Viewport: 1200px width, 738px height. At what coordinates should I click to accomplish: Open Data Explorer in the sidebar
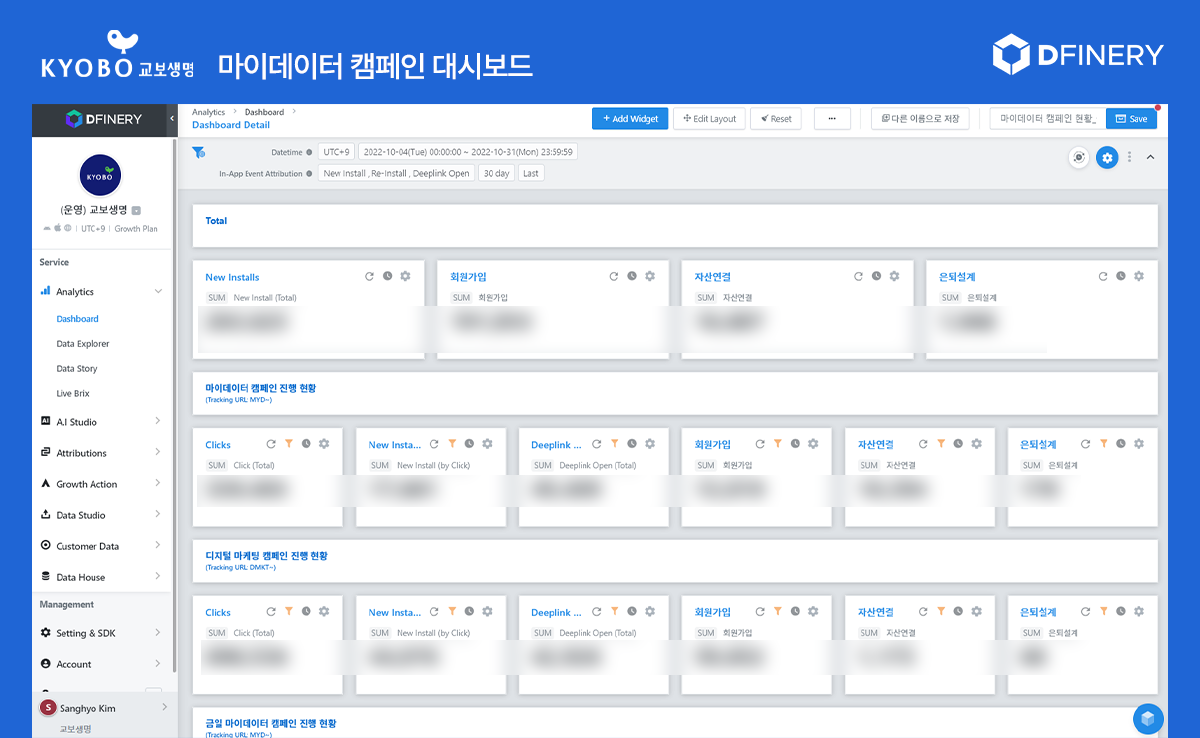pyautogui.click(x=83, y=344)
